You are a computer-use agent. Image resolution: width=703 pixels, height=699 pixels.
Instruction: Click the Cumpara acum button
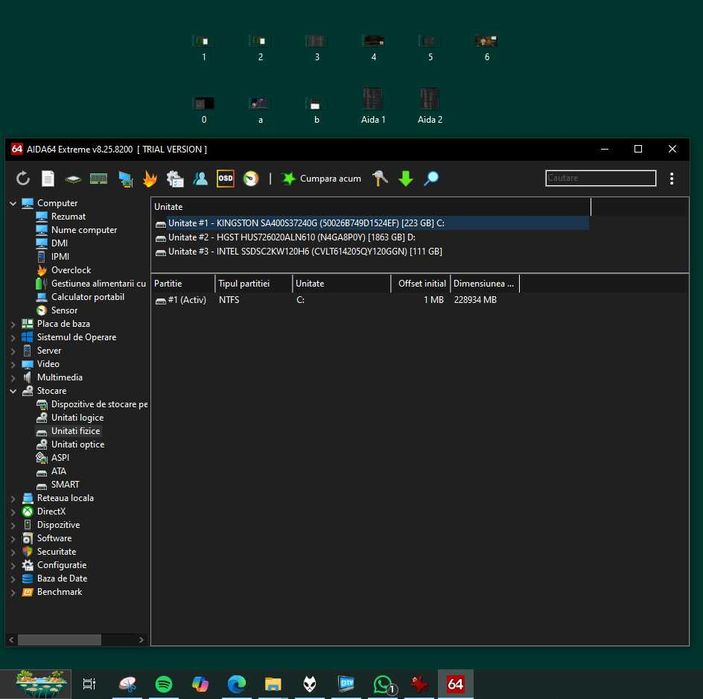pyautogui.click(x=321, y=178)
